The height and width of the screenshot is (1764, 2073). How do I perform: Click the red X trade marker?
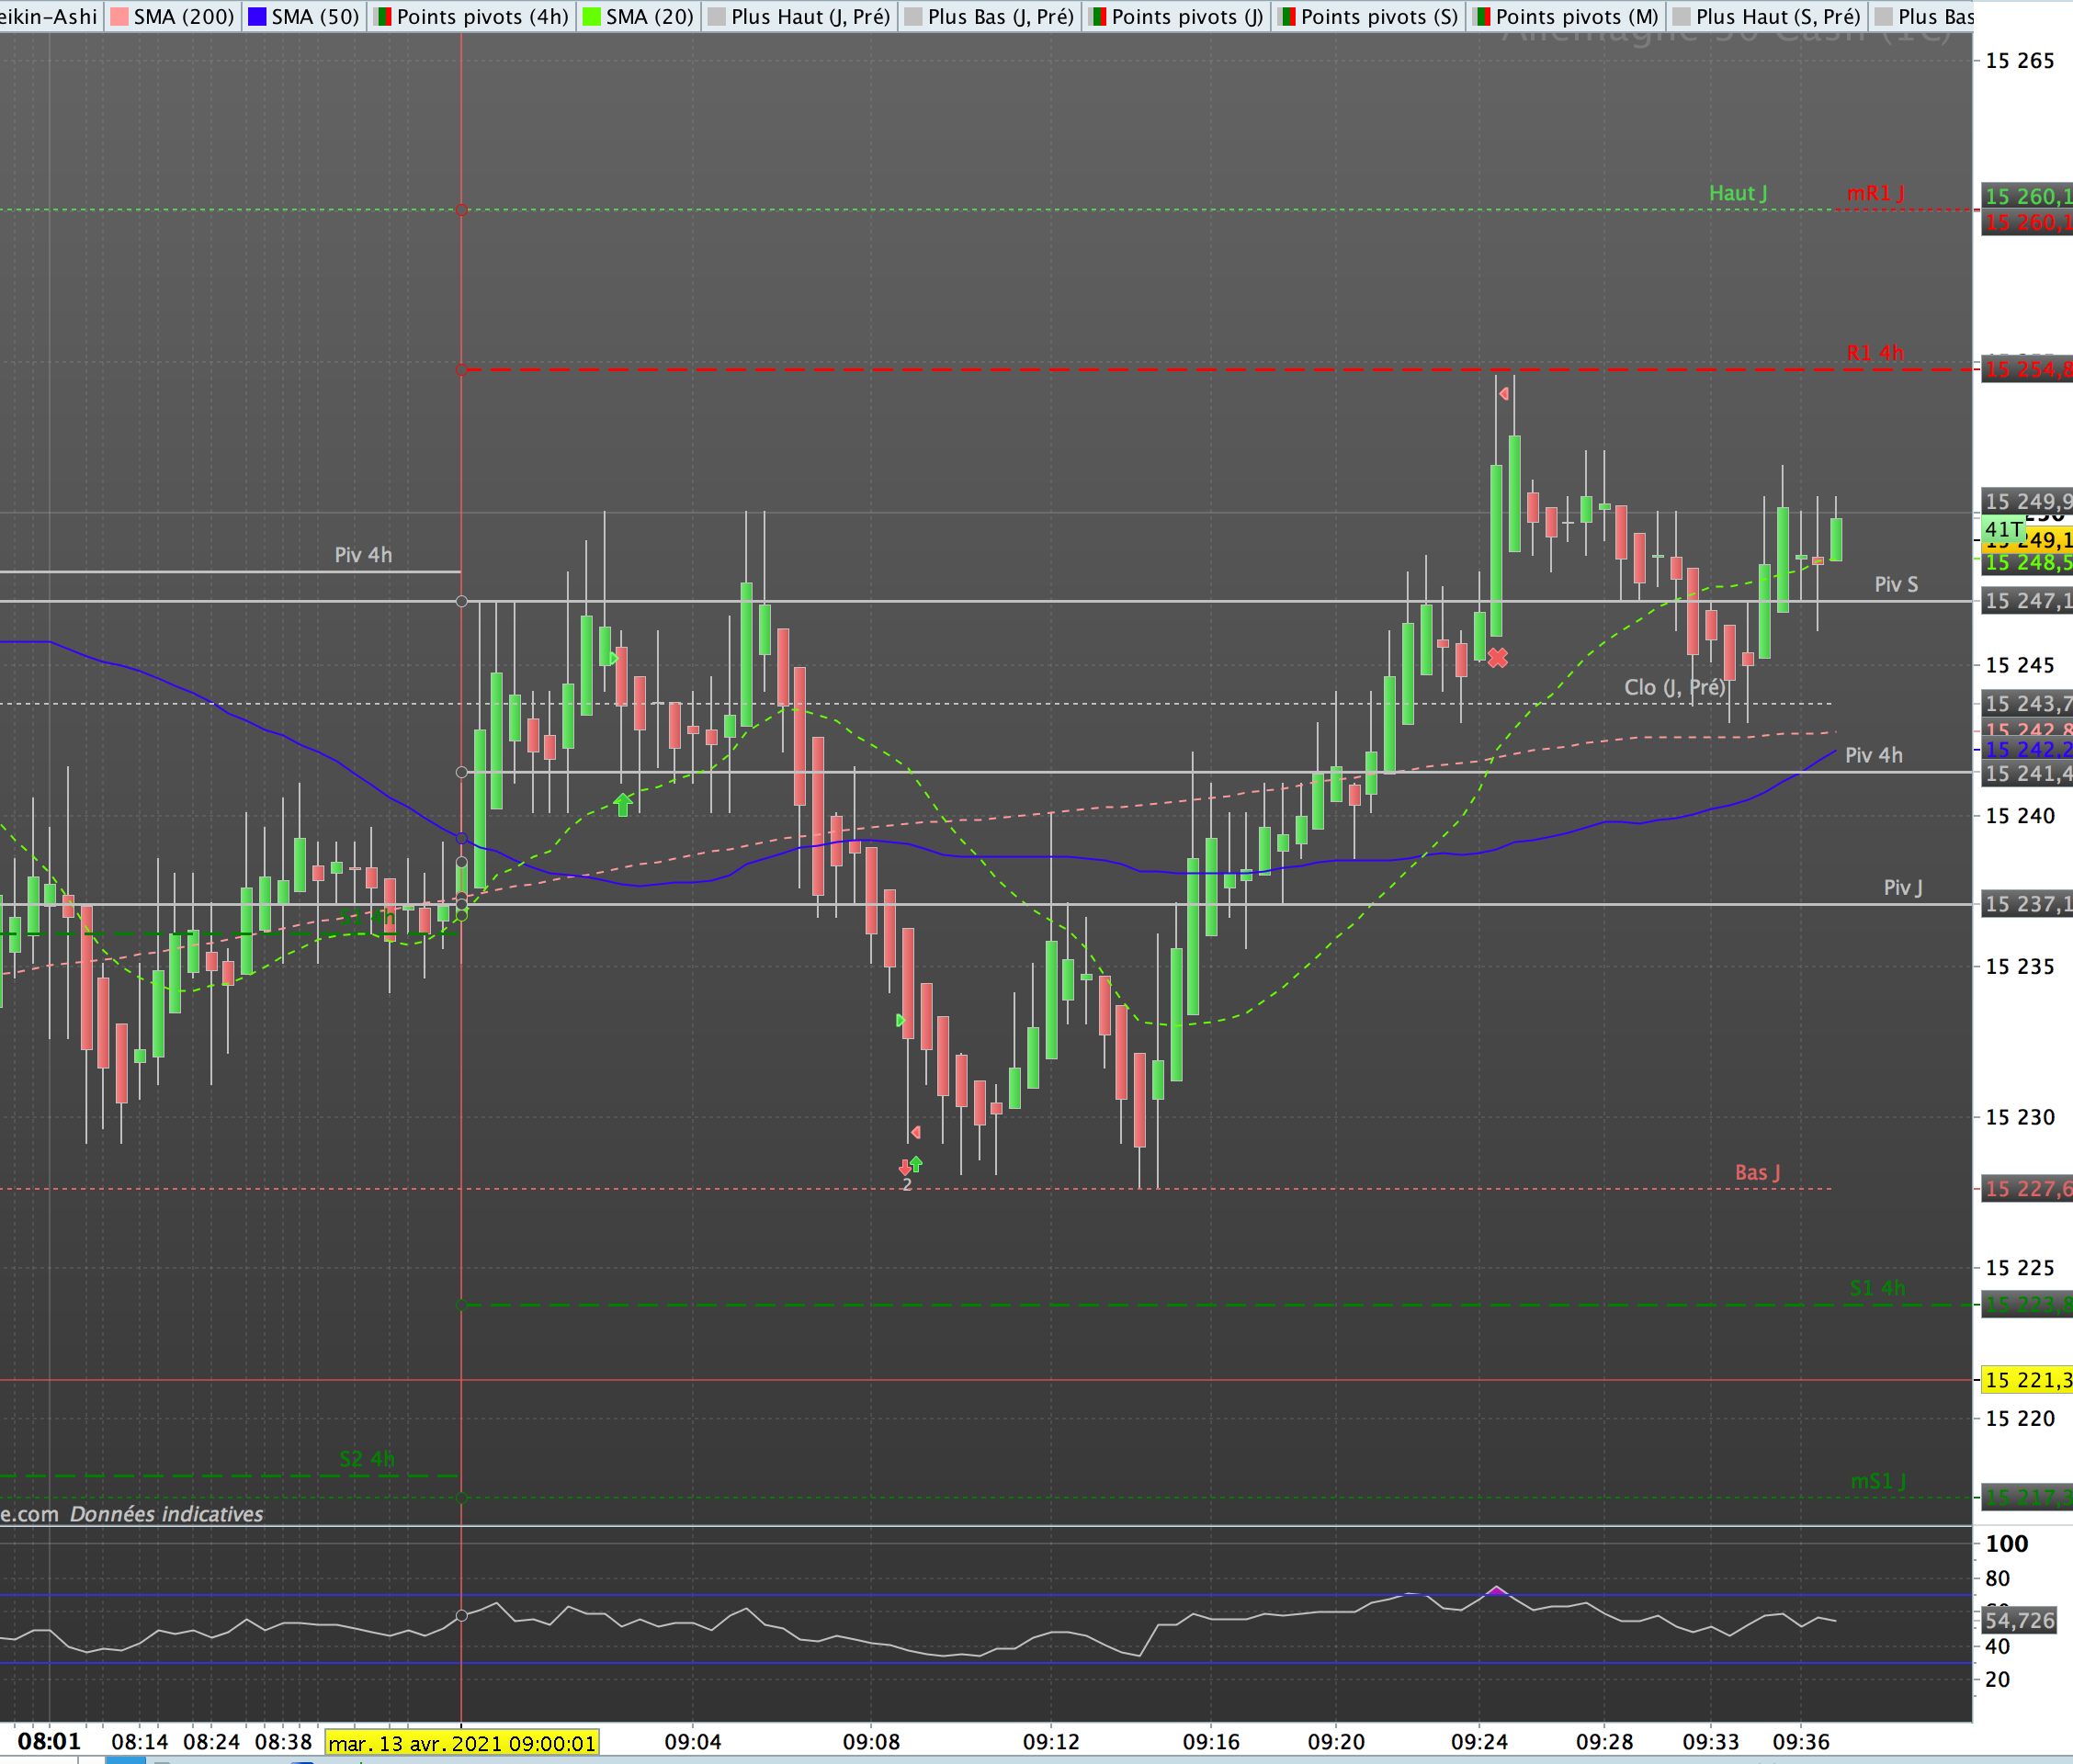[x=1497, y=658]
